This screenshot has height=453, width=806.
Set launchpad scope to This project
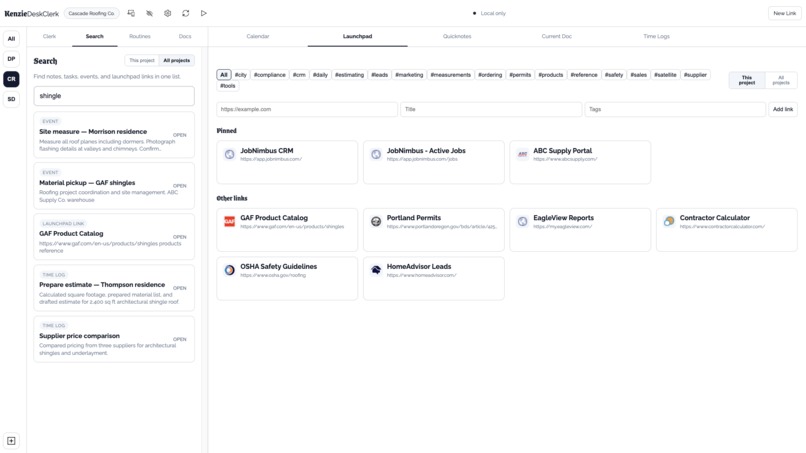click(747, 80)
